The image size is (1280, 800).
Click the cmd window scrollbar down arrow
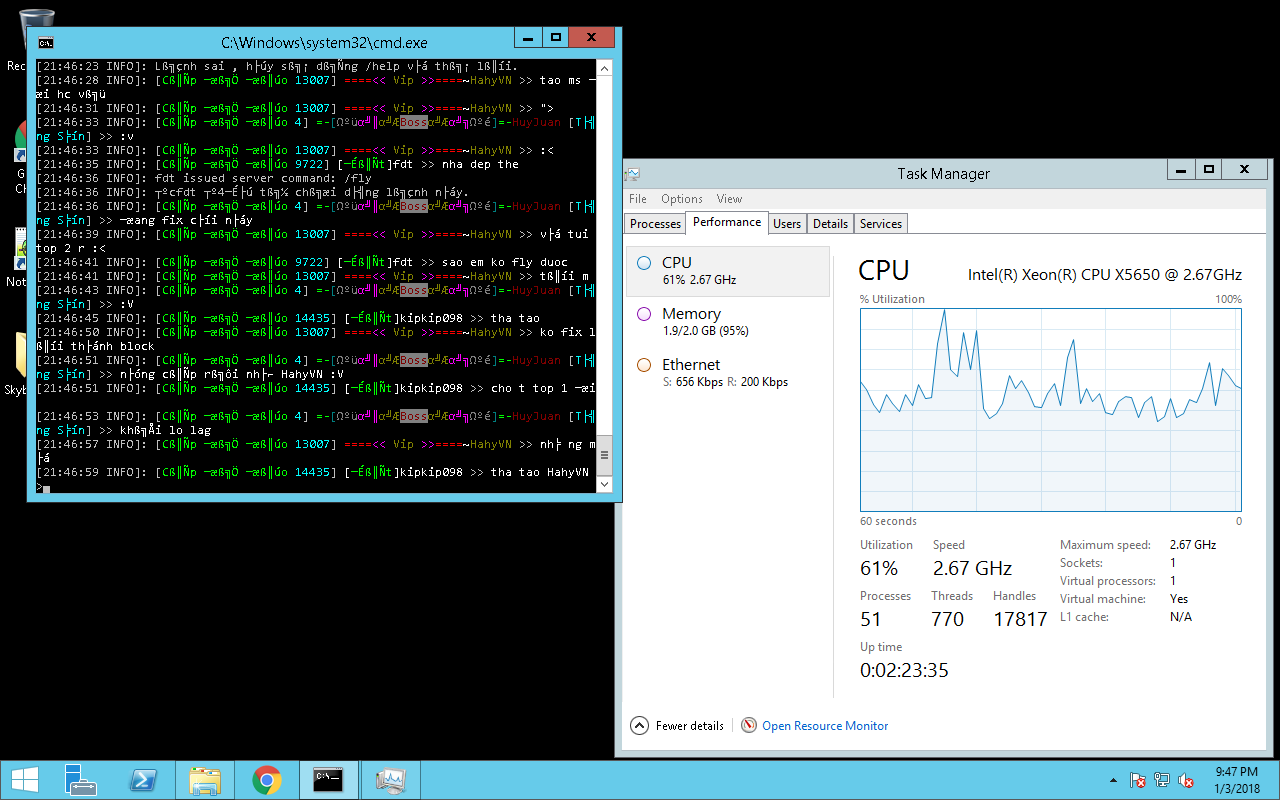604,484
